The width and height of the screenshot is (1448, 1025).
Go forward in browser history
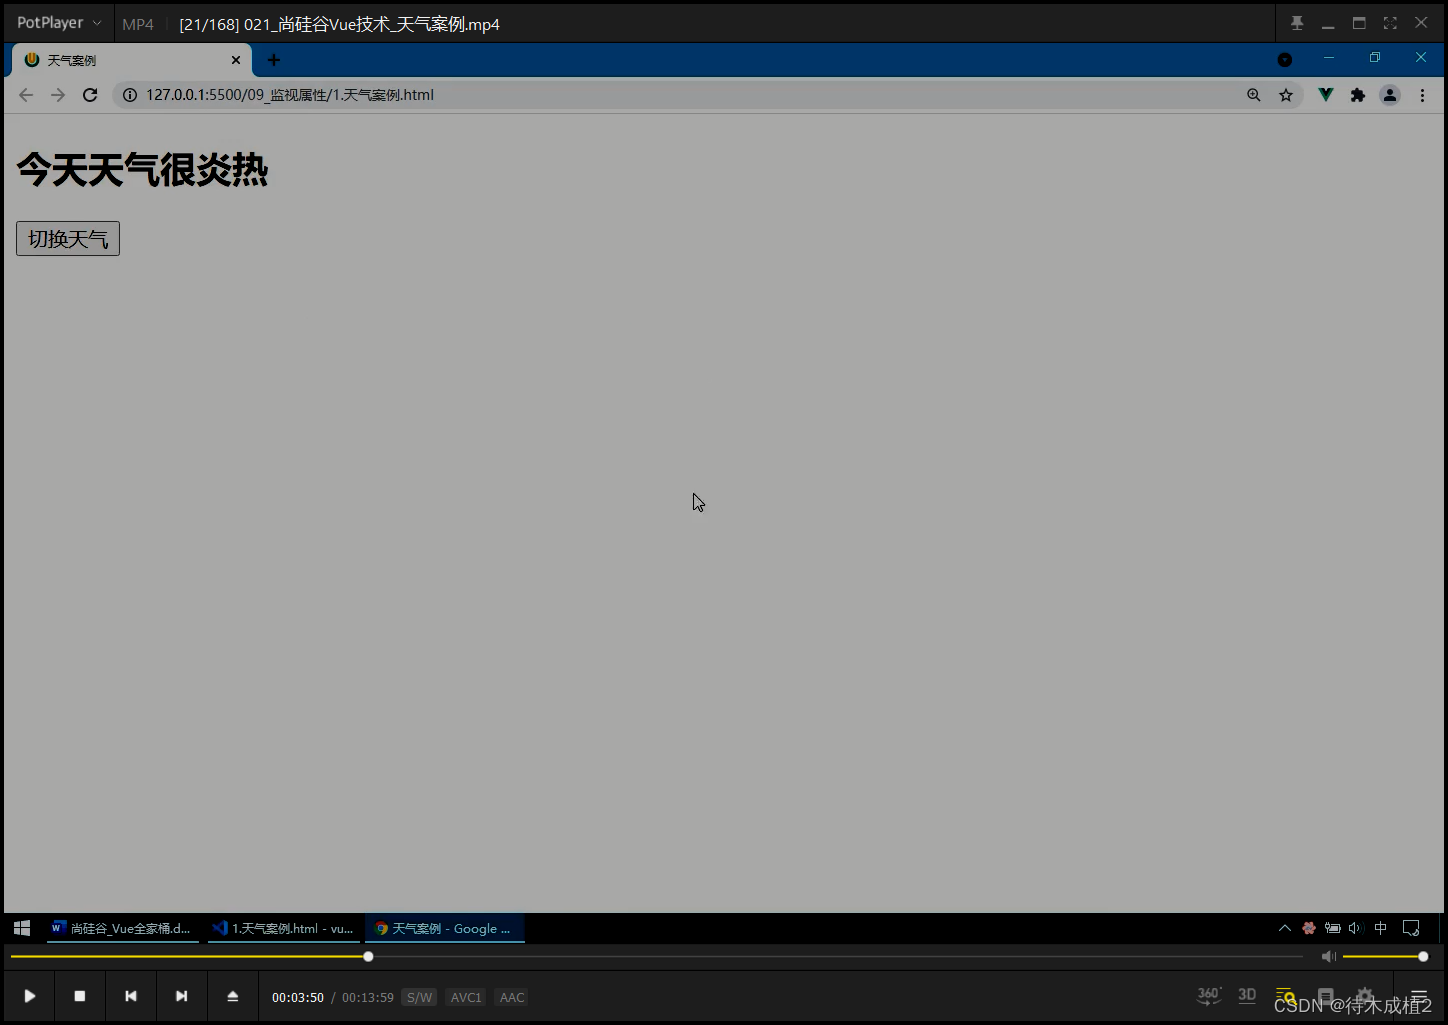point(58,95)
